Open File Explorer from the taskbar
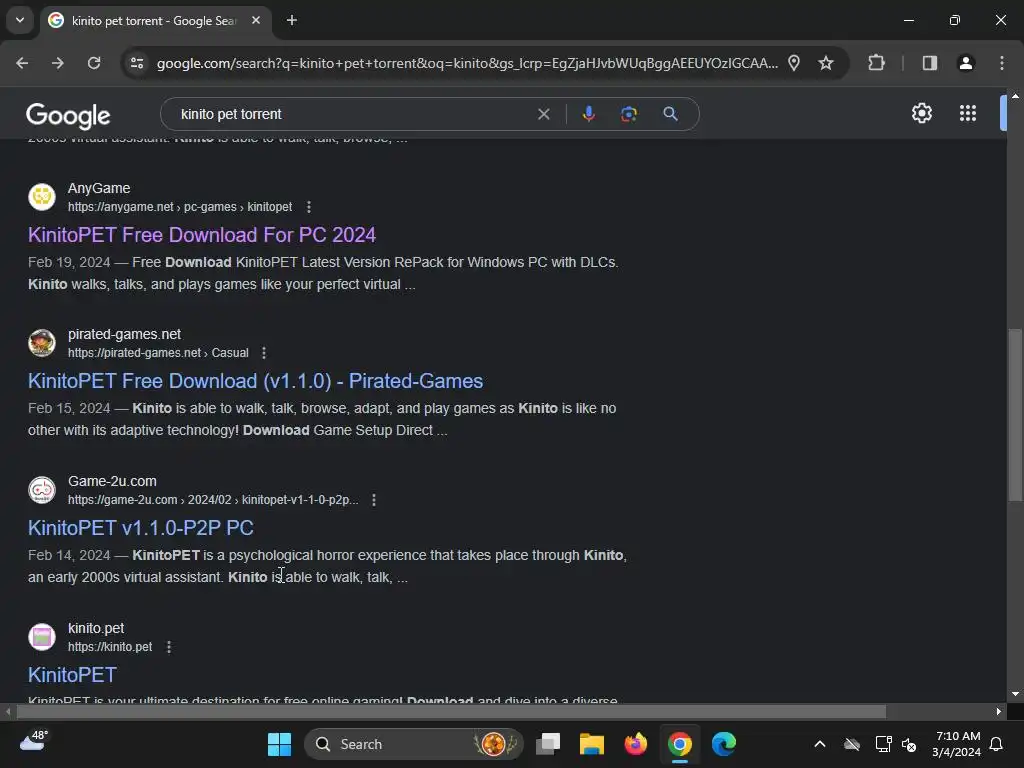Viewport: 1024px width, 768px height. click(x=592, y=744)
